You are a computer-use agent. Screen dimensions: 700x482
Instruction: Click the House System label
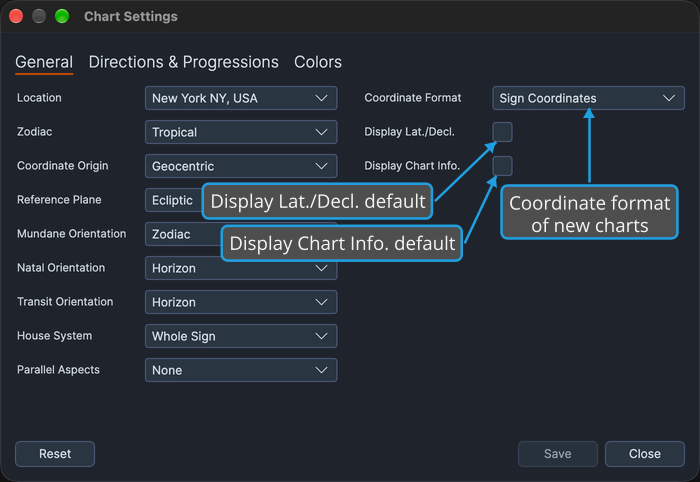[x=54, y=336]
